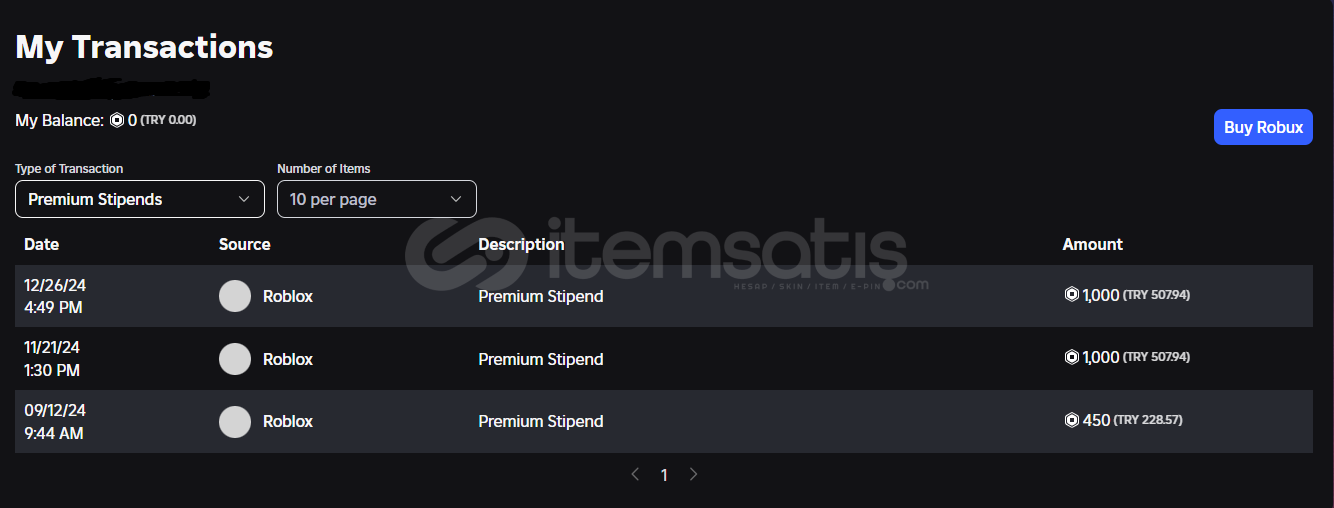Click the Roblox source link dated 11/21/24
The image size is (1334, 508).
click(288, 359)
